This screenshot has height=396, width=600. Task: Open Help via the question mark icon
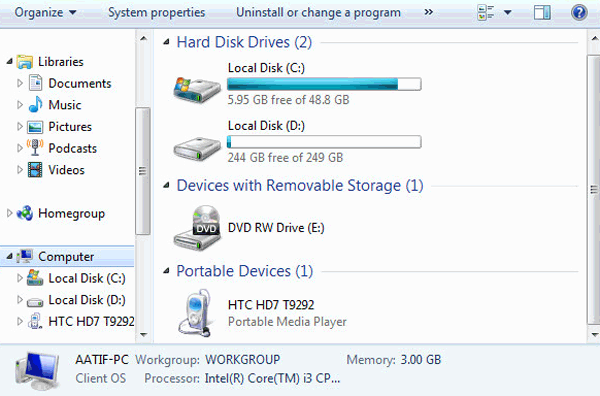(579, 12)
